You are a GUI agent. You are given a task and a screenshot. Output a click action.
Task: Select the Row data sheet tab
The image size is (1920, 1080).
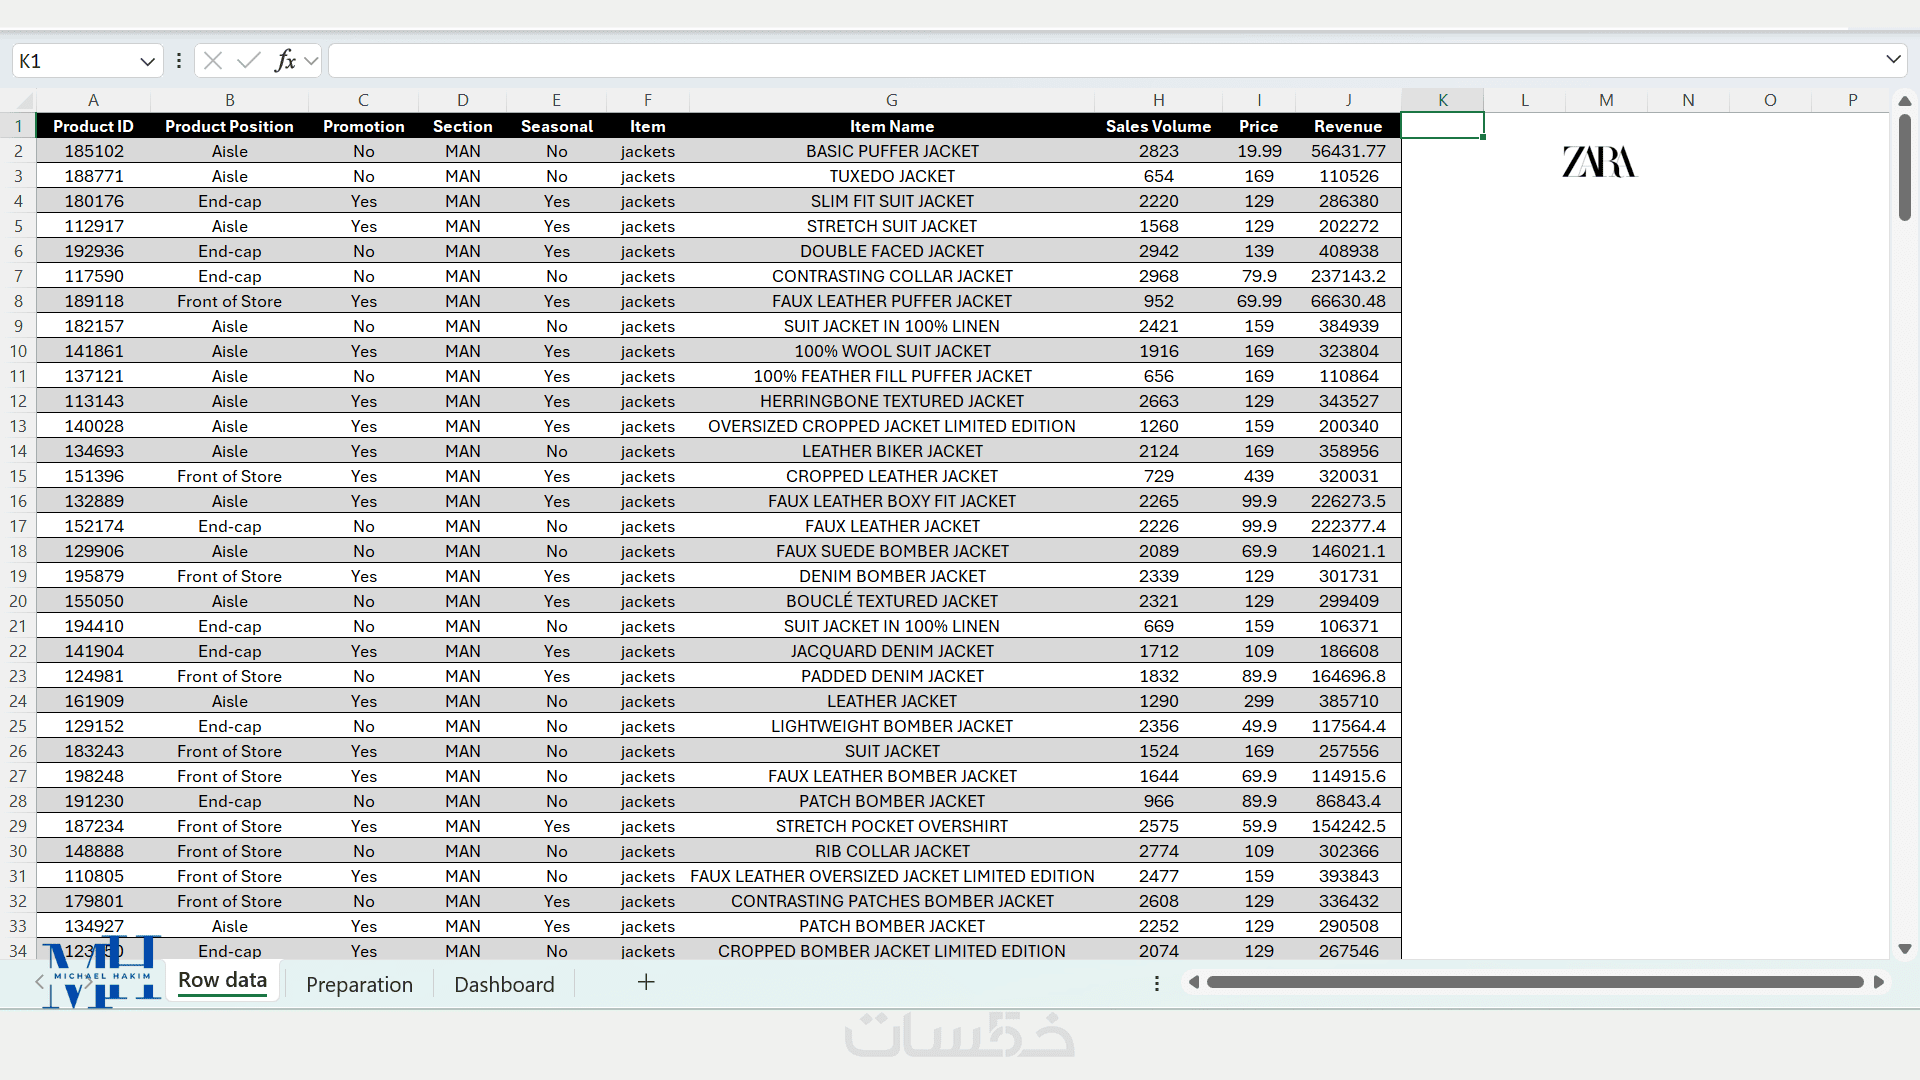[222, 980]
